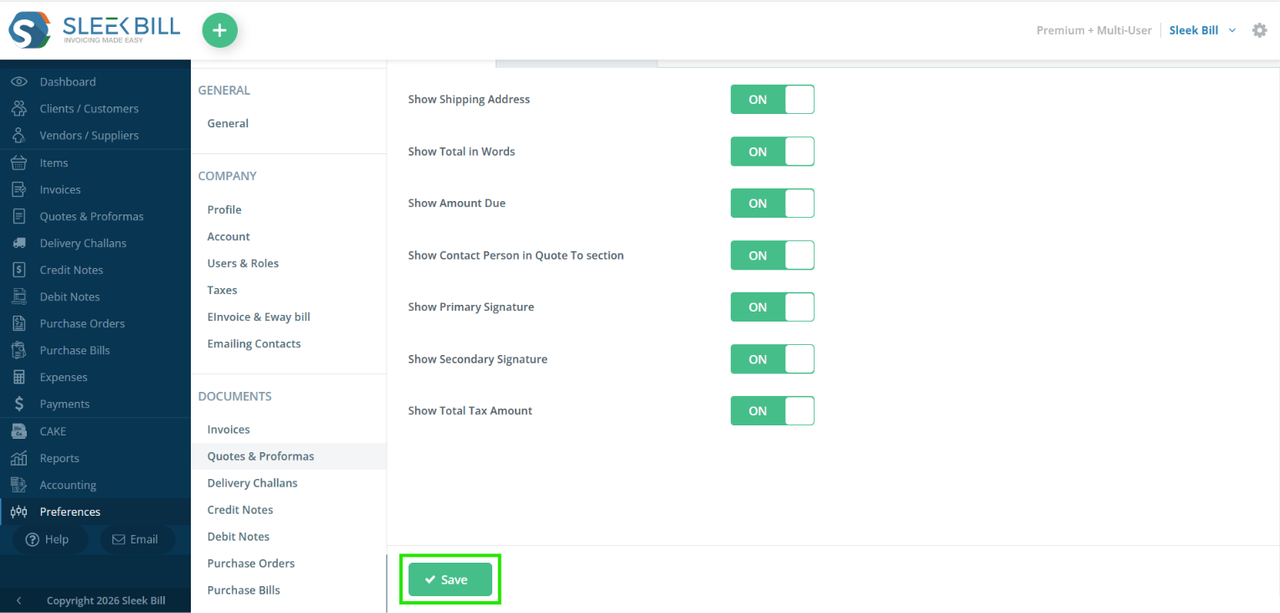Viewport: 1280px width, 613px height.
Task: Open EInvoice & Eway bill settings
Action: coord(259,317)
